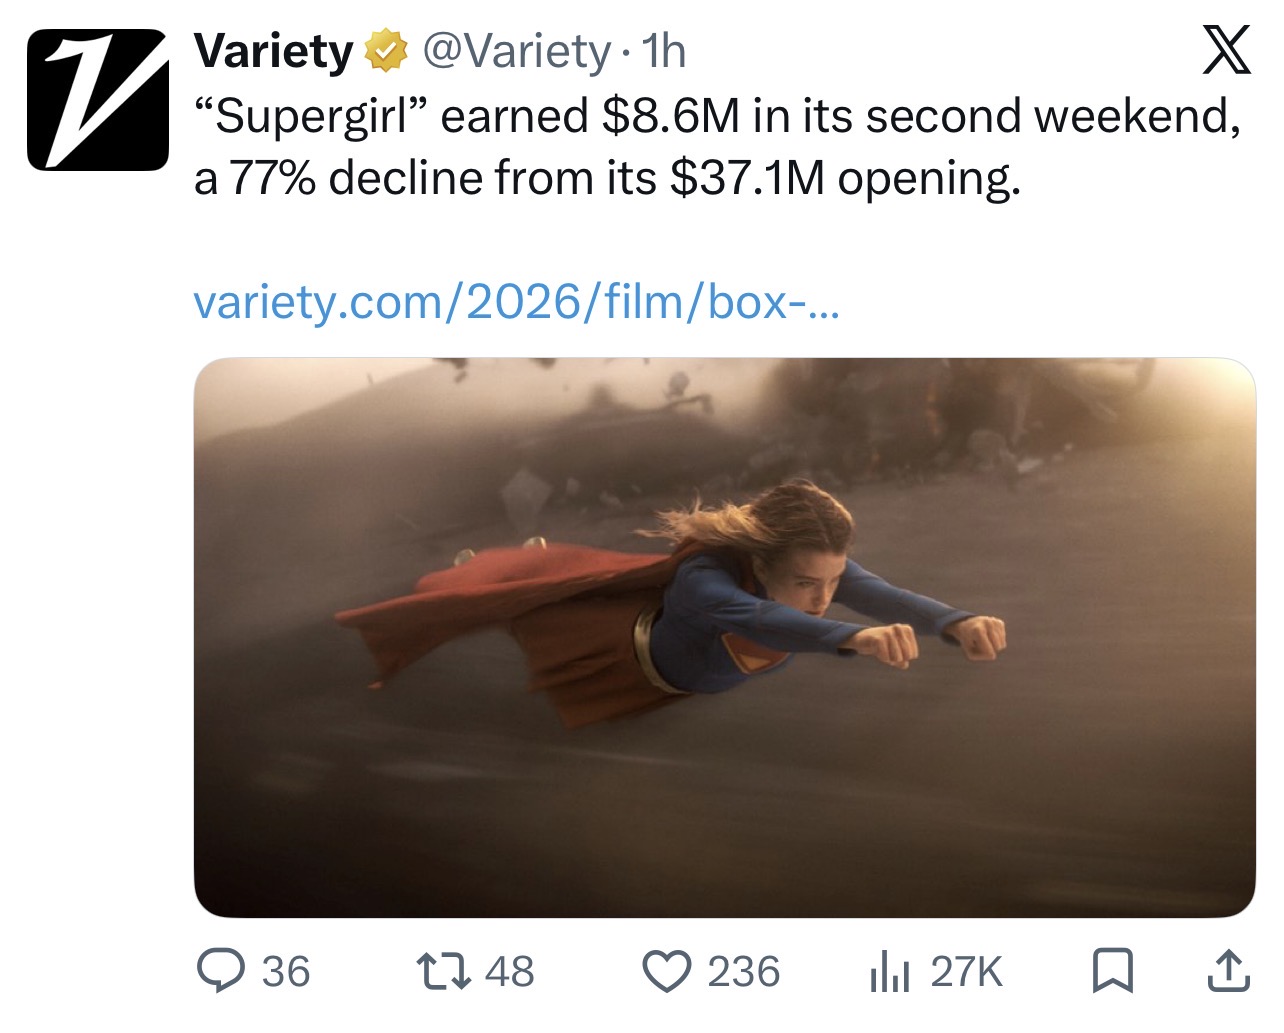Click the tweet line mentioning 77% decline
1284x1033 pixels.
pyautogui.click(x=608, y=179)
